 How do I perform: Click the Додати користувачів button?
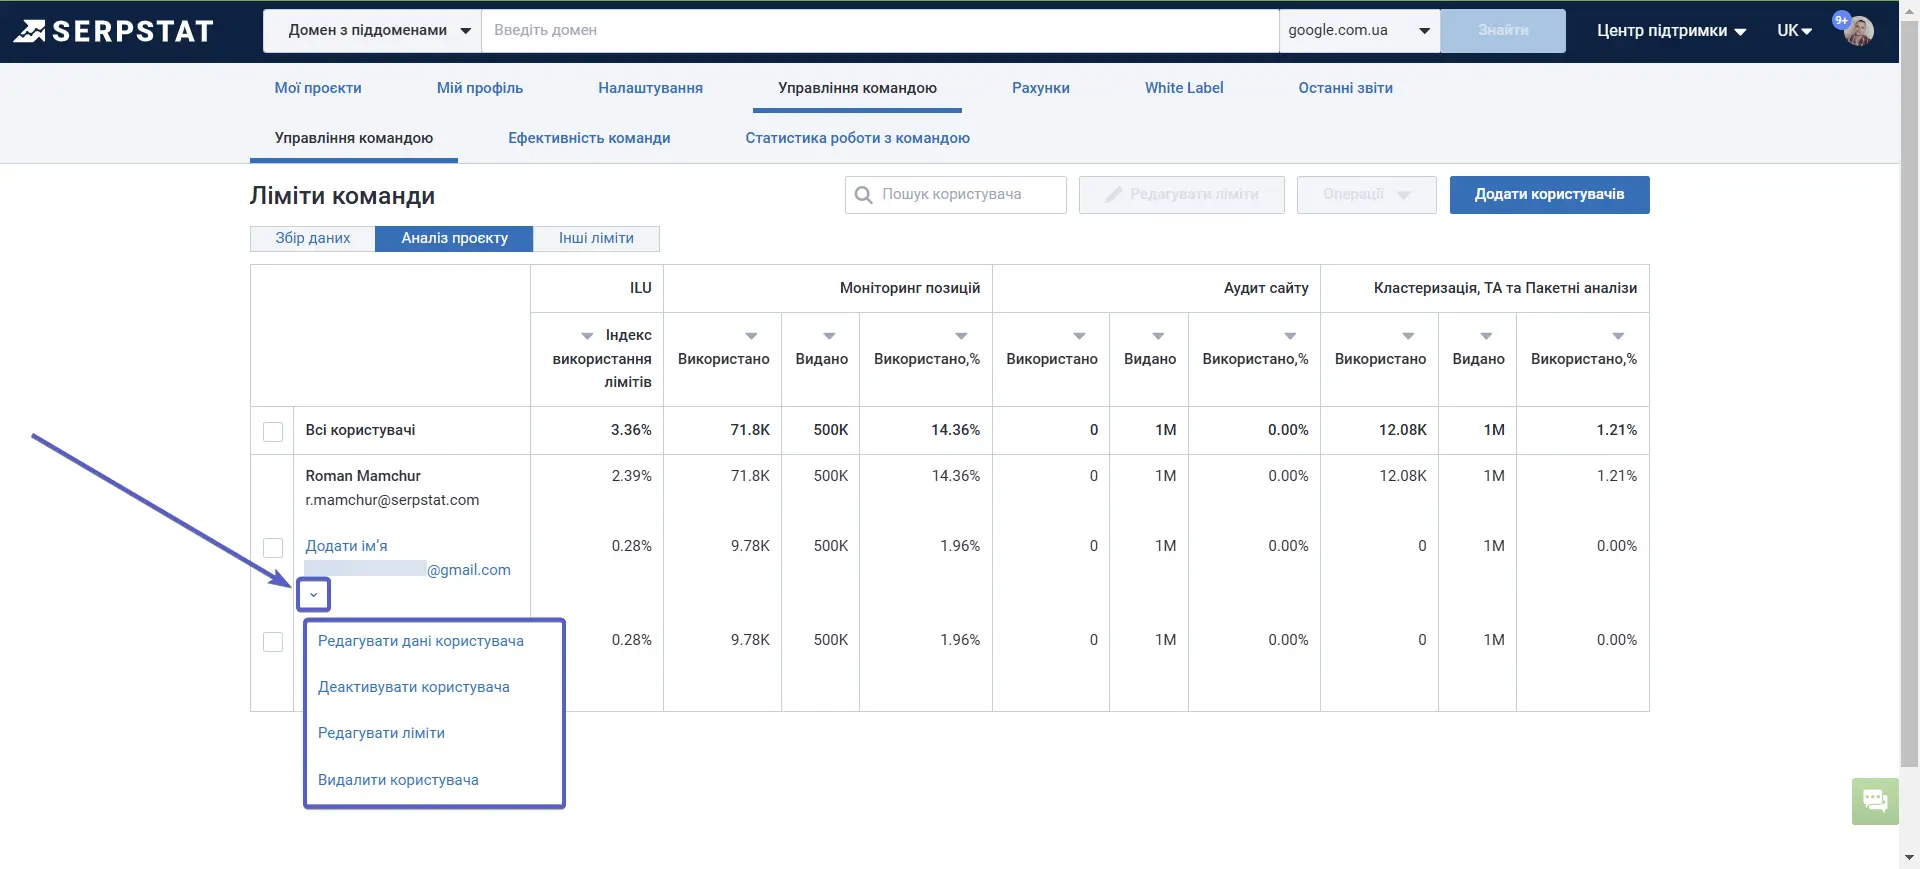(1549, 195)
